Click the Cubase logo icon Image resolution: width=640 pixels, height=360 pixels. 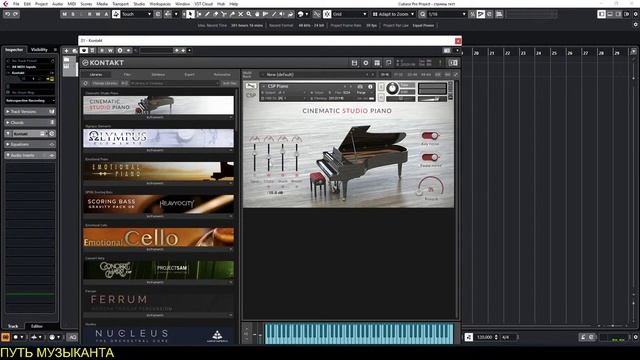pos(5,4)
